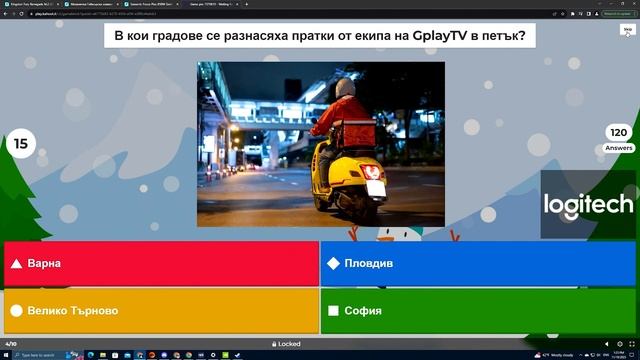Open File Explorer from the taskbar
Image resolution: width=640 pixels, height=360 pixels.
(103, 355)
